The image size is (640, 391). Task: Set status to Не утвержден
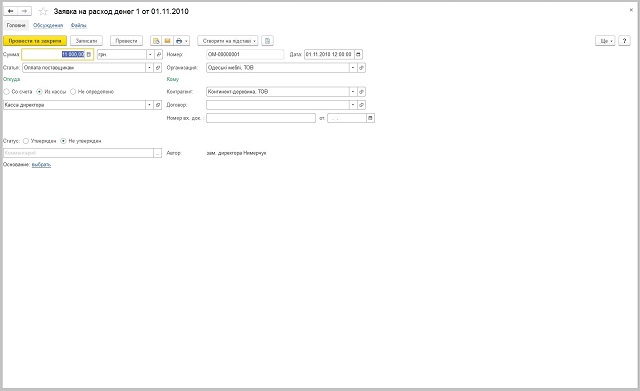coord(81,141)
